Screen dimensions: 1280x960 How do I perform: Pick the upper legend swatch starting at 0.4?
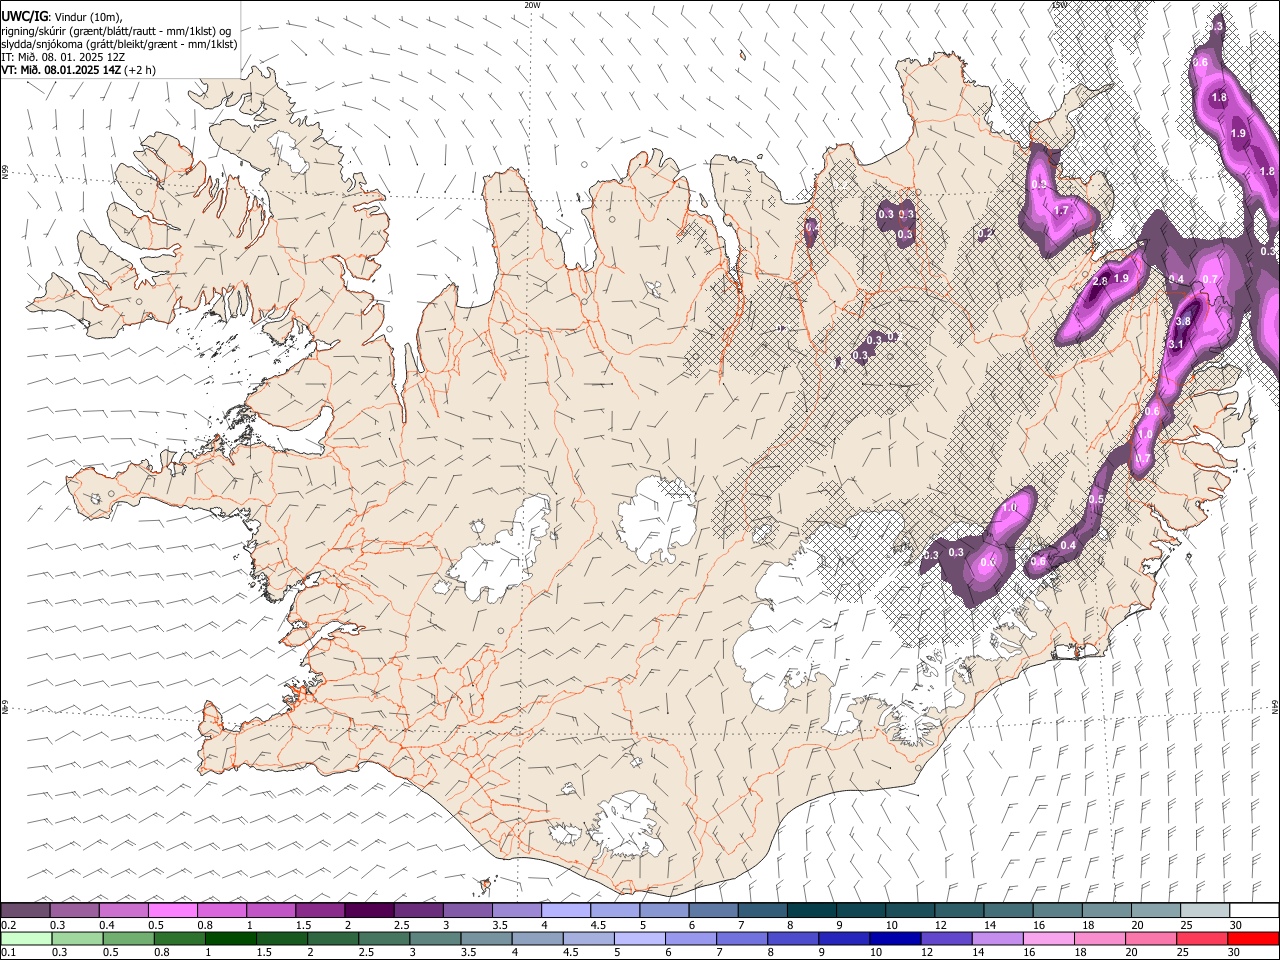click(x=123, y=910)
